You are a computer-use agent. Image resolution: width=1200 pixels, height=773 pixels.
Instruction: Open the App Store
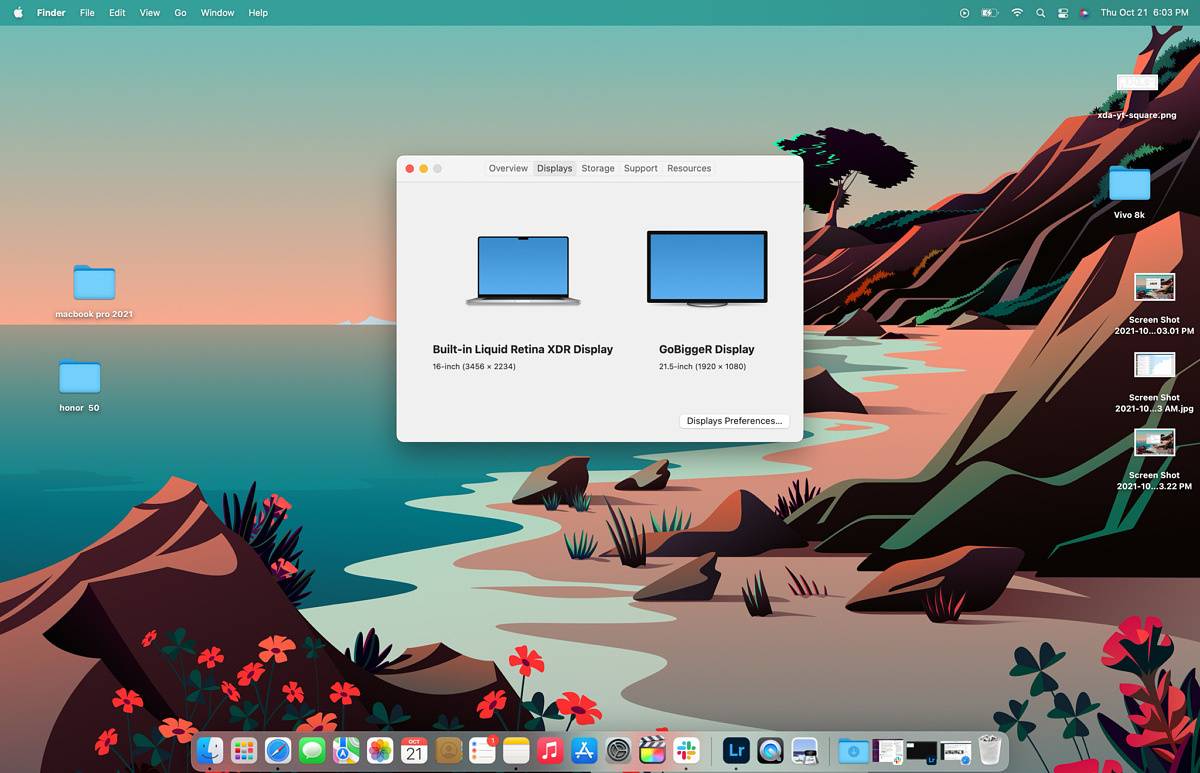584,750
